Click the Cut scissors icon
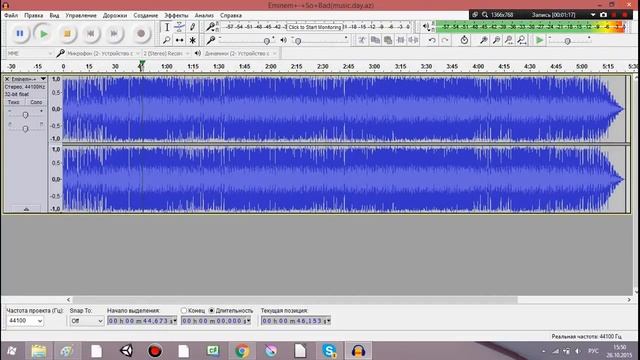Image resolution: width=640 pixels, height=360 pixels. (362, 40)
